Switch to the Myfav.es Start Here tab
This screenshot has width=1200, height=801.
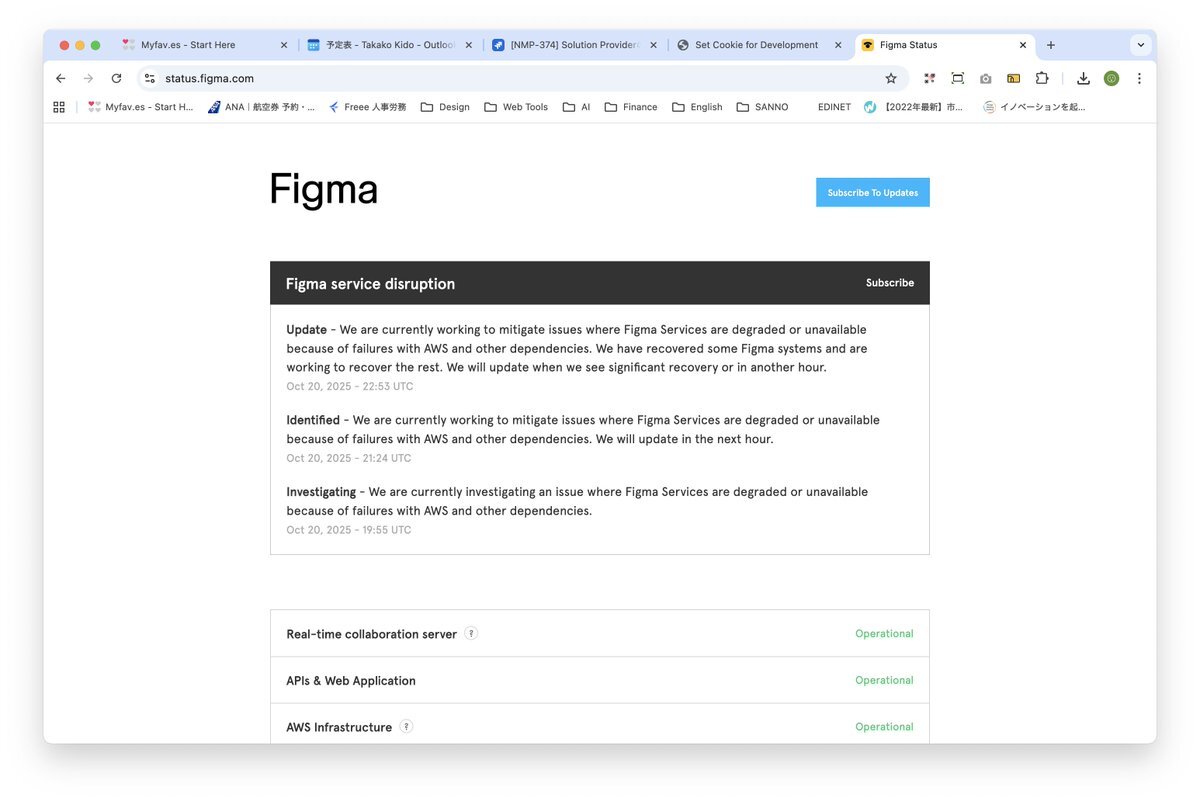pyautogui.click(x=188, y=45)
